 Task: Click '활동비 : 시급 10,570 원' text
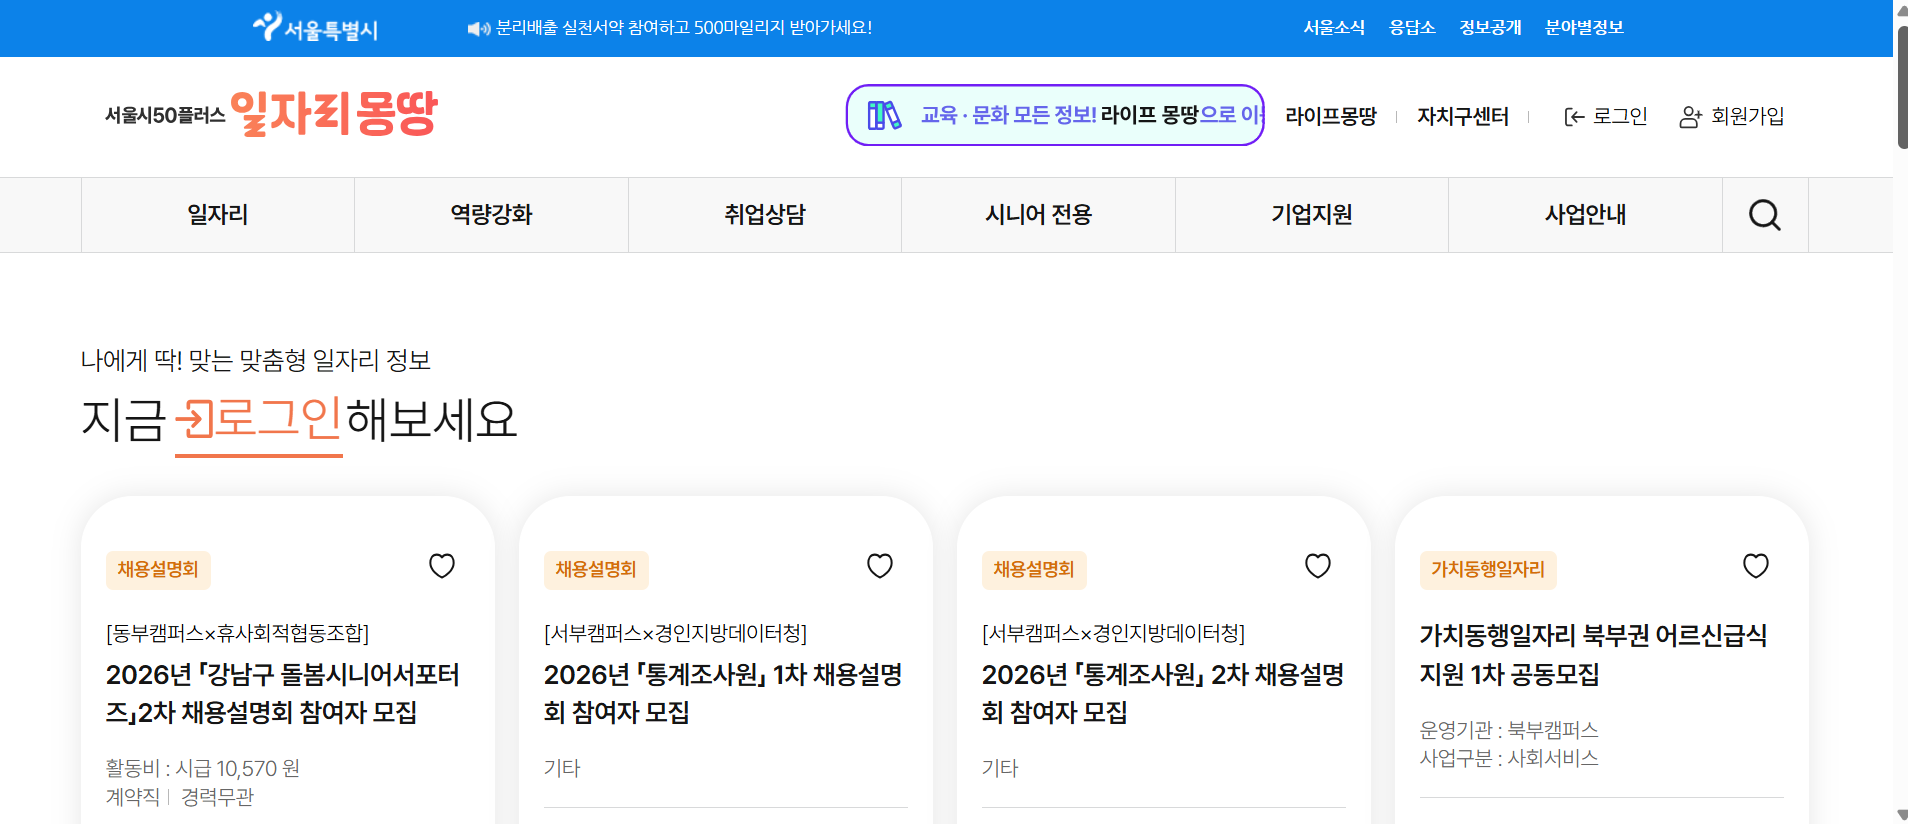point(203,769)
